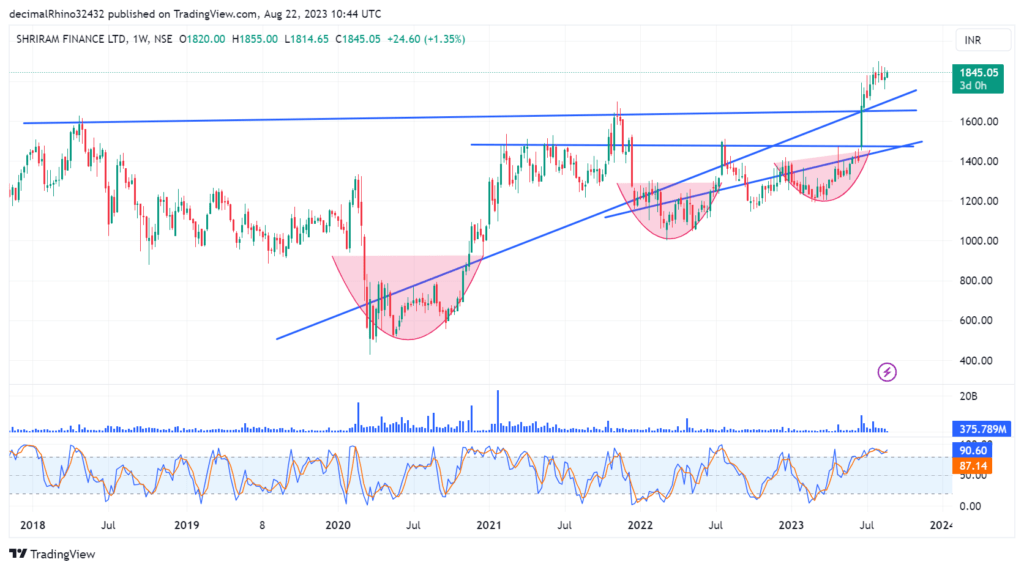Click the 600.00 price axis label
This screenshot has width=1024, height=570.
click(x=976, y=321)
